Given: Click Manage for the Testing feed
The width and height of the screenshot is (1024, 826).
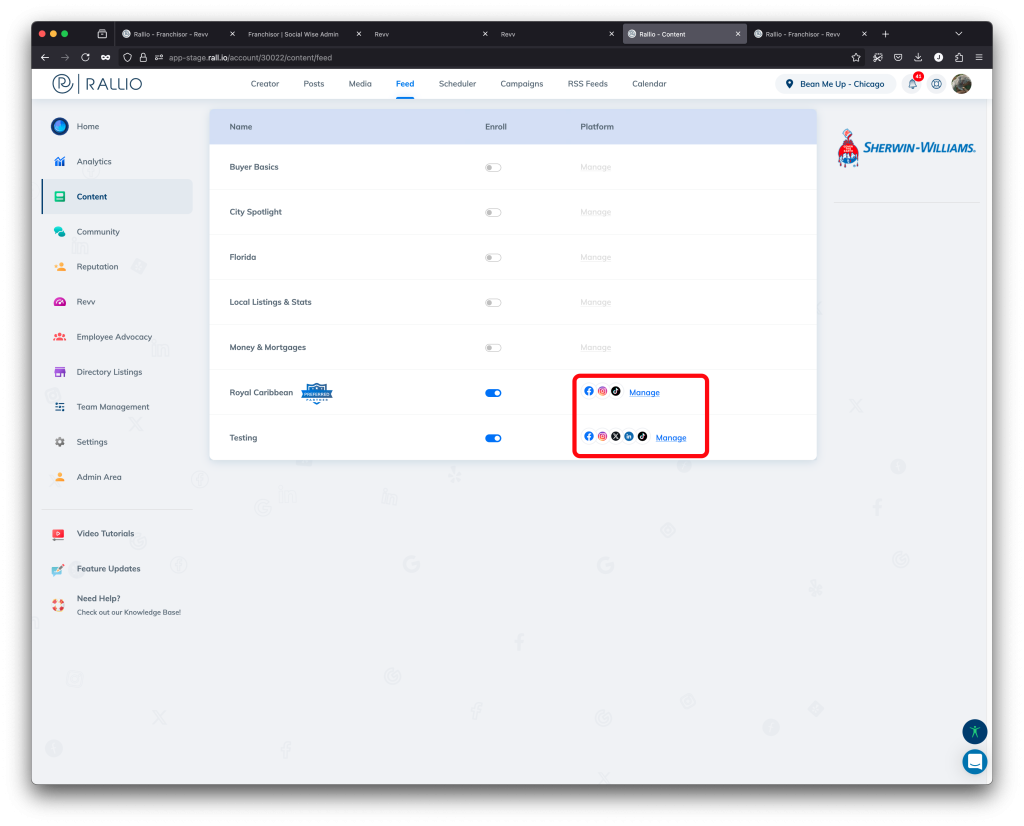Looking at the screenshot, I should pos(671,437).
